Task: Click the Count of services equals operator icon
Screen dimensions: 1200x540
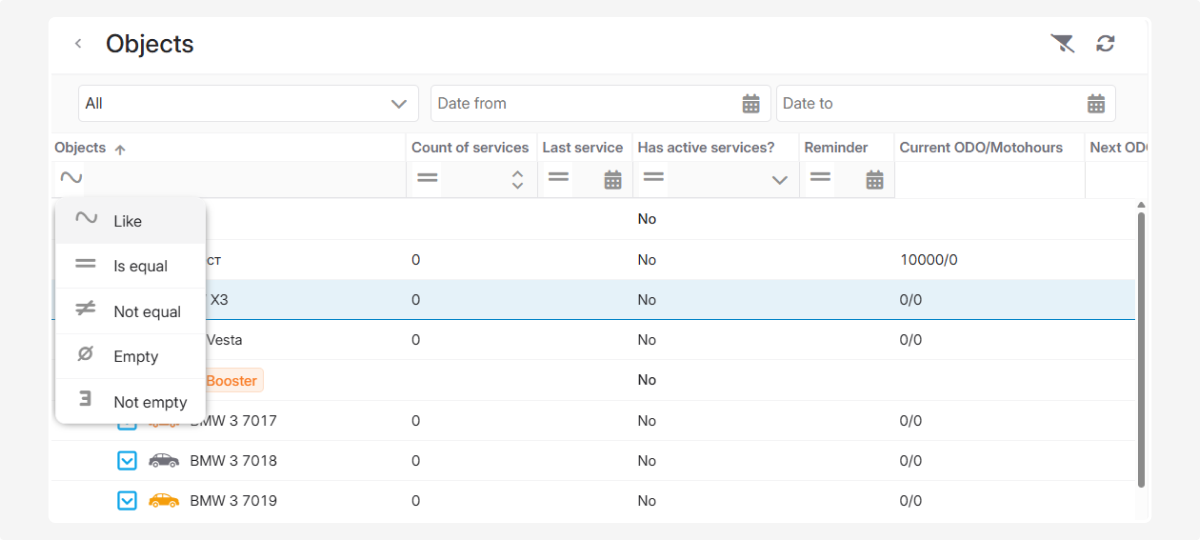Action: click(x=428, y=178)
